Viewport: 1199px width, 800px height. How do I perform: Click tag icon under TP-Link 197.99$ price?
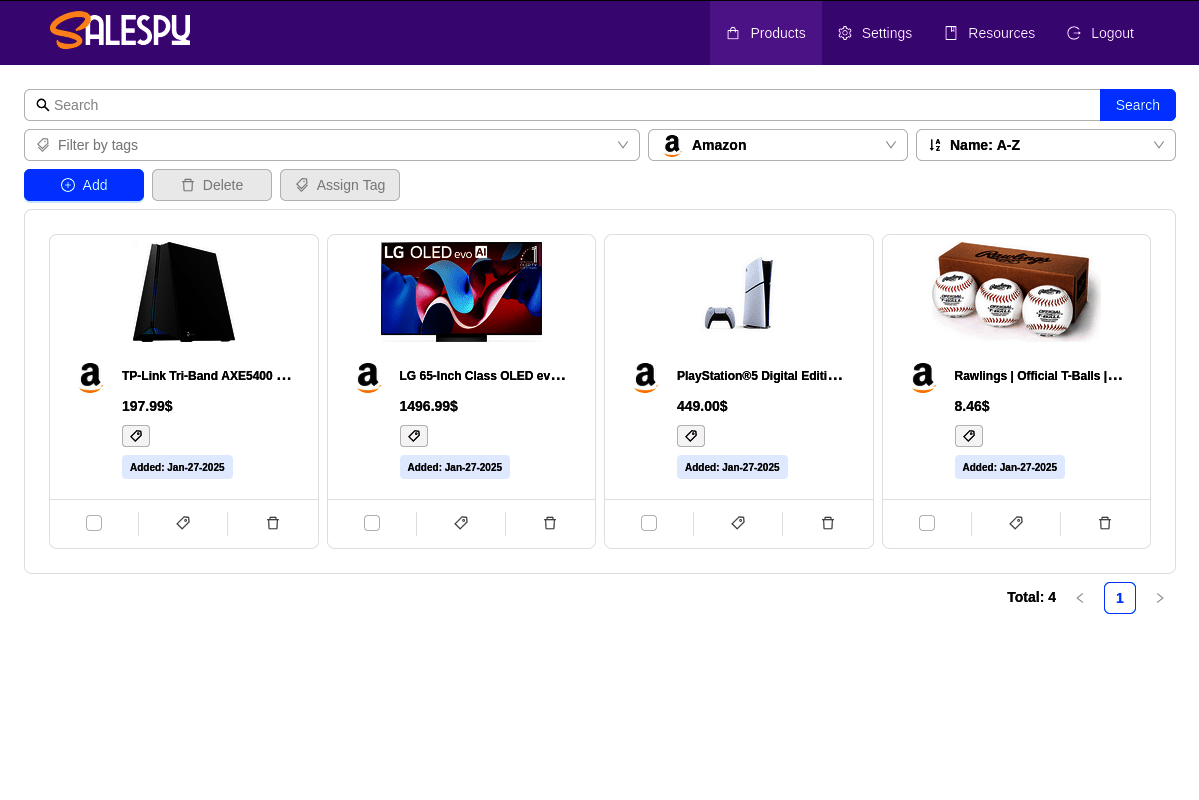coord(136,436)
